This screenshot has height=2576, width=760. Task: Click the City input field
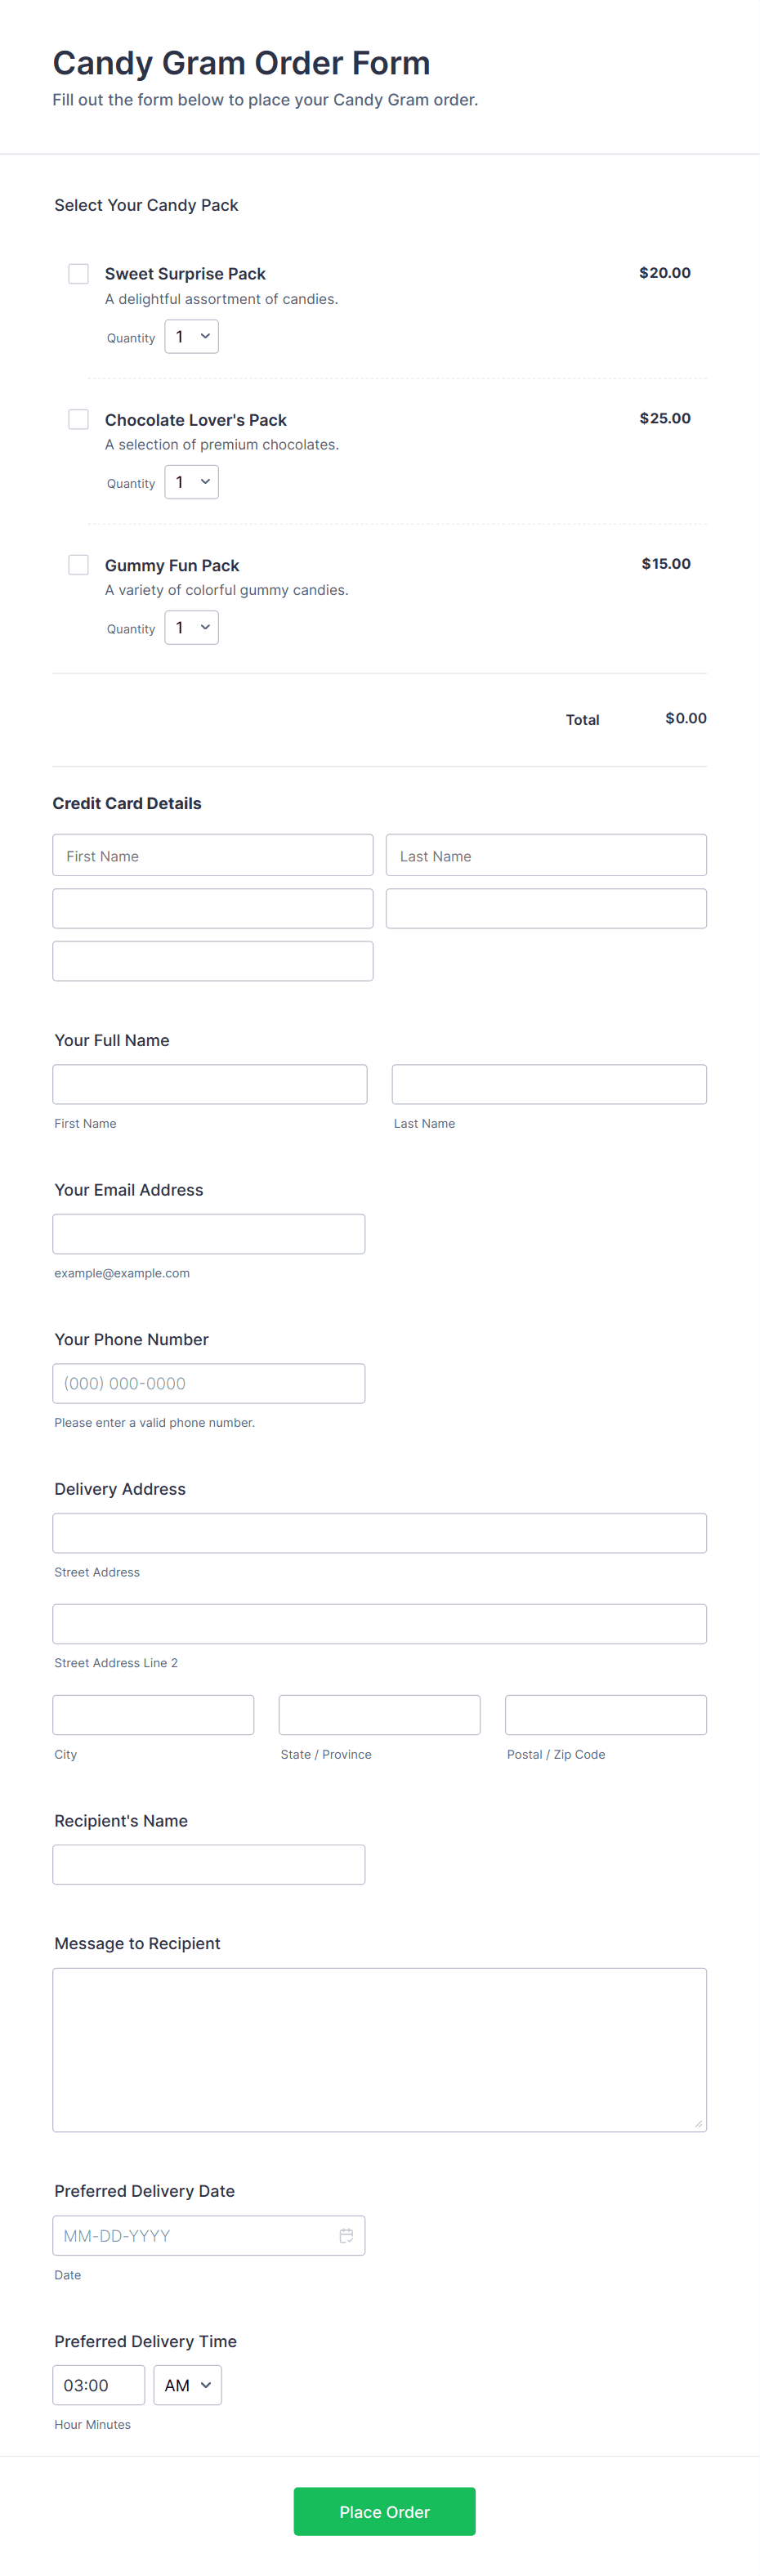point(153,1715)
